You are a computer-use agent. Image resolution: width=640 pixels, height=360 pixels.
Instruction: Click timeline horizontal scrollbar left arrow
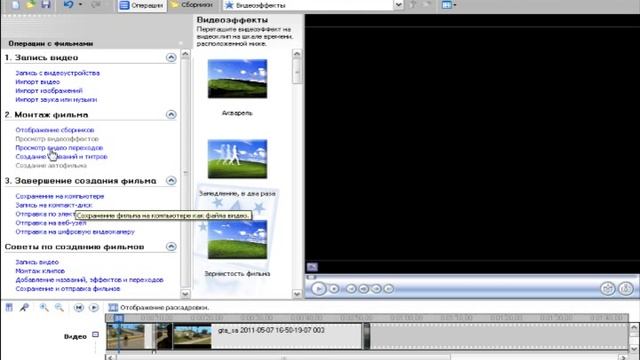click(x=110, y=358)
